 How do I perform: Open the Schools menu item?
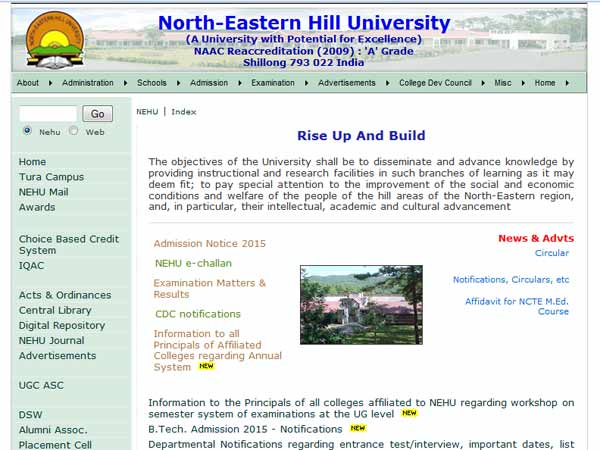[x=151, y=83]
